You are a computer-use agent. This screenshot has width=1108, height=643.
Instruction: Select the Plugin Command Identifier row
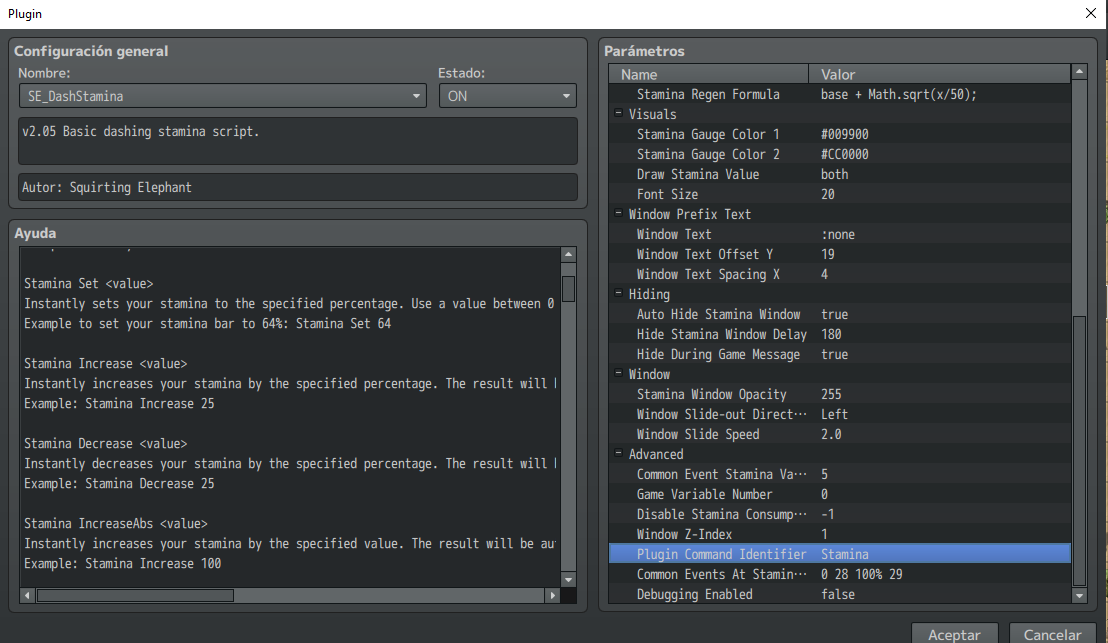(x=839, y=555)
